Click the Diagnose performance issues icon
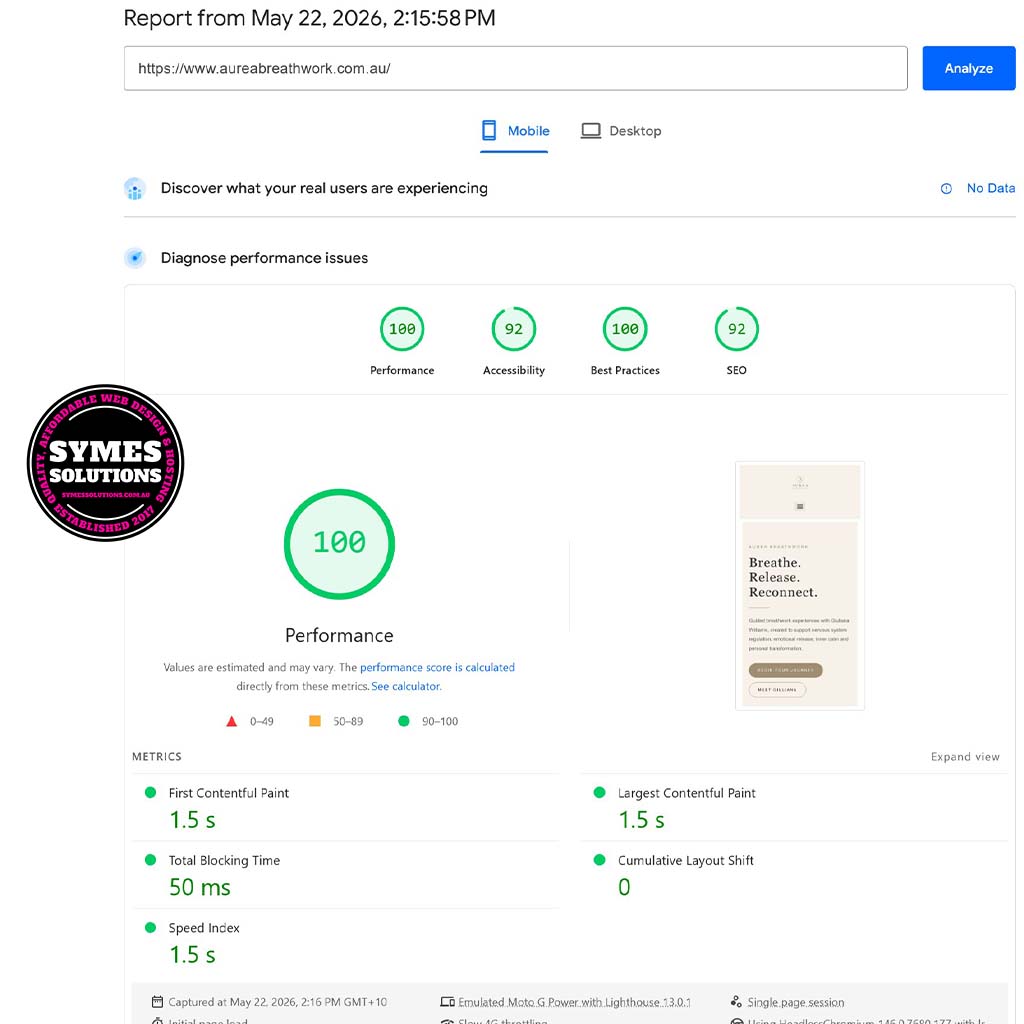 coord(135,258)
